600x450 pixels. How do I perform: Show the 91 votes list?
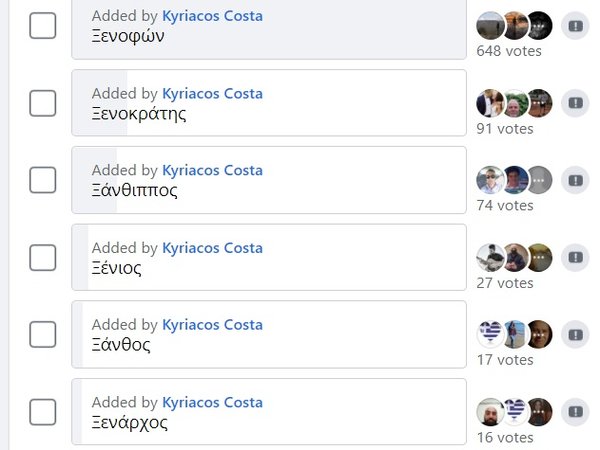[x=505, y=128]
